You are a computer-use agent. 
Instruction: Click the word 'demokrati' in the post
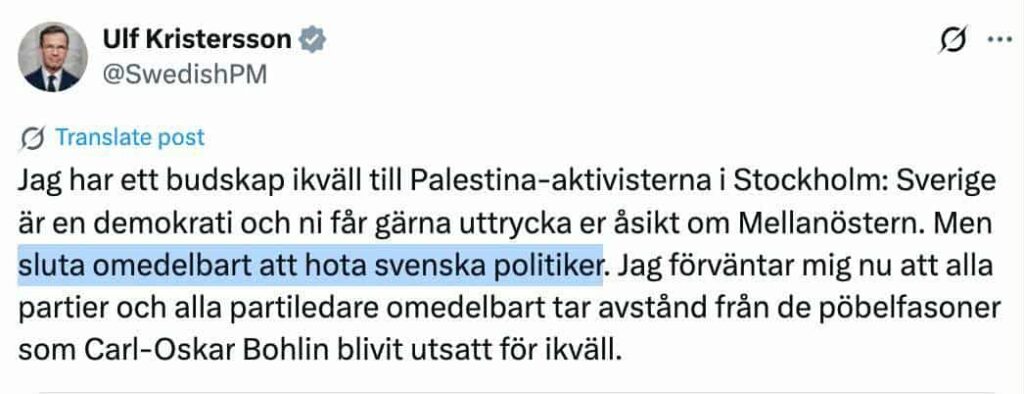(x=137, y=223)
